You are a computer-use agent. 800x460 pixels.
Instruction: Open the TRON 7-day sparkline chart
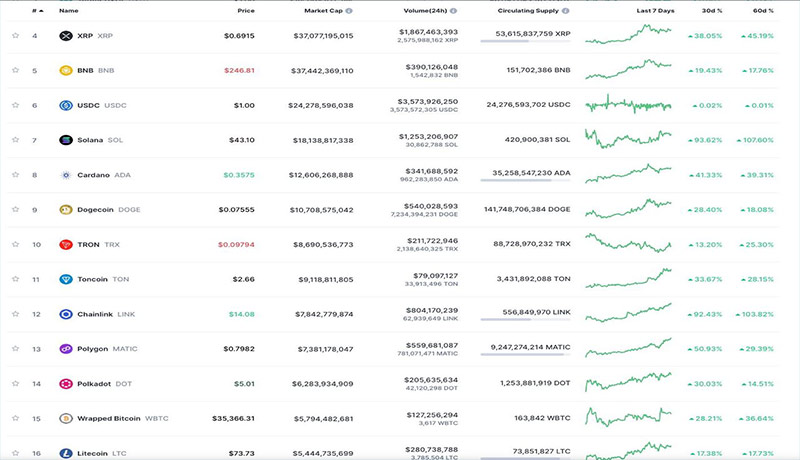(628, 243)
